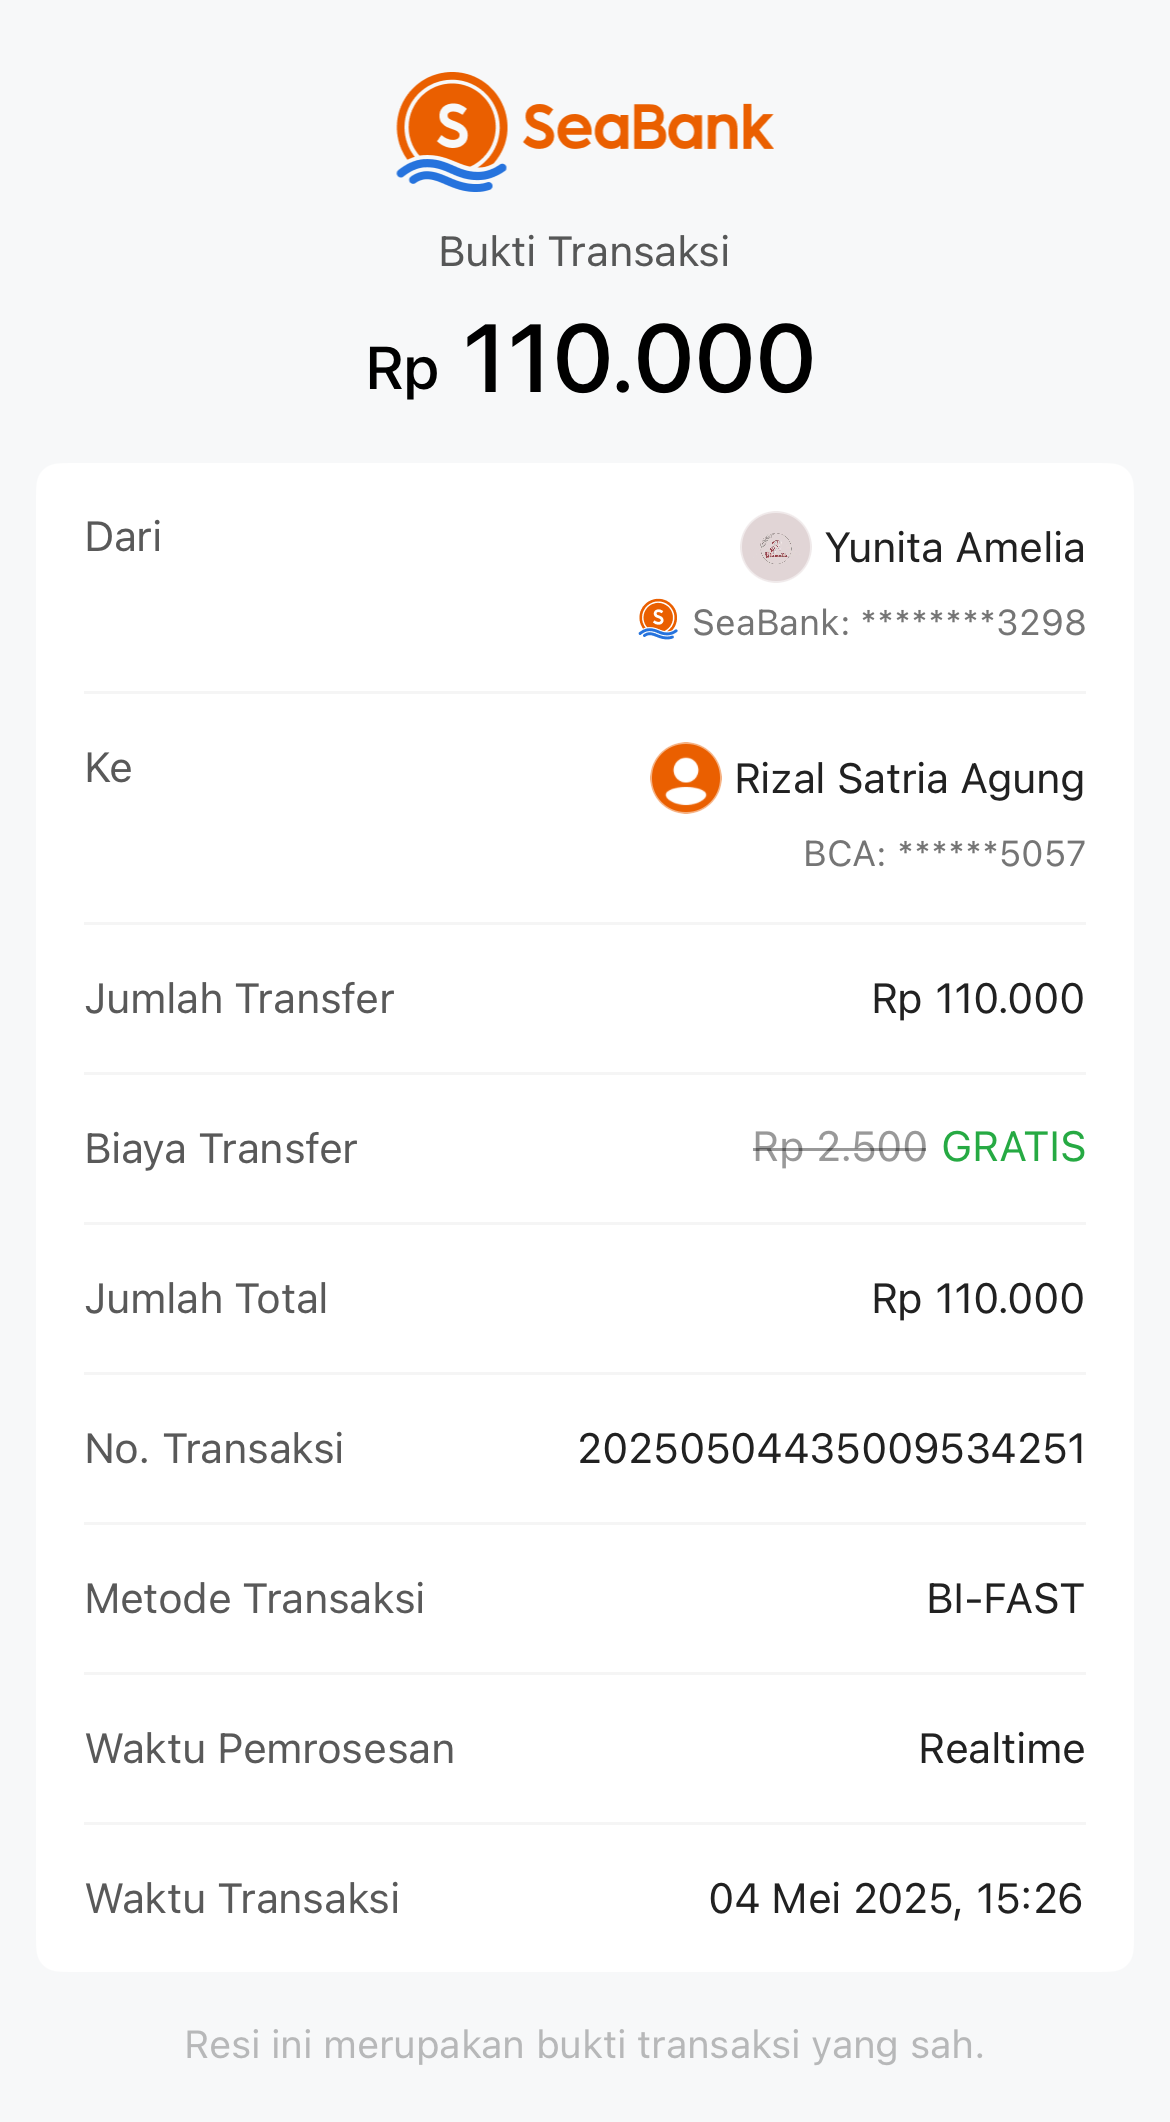This screenshot has width=1170, height=2122.
Task: Click the Jumlah Total amount value
Action: (x=977, y=1299)
